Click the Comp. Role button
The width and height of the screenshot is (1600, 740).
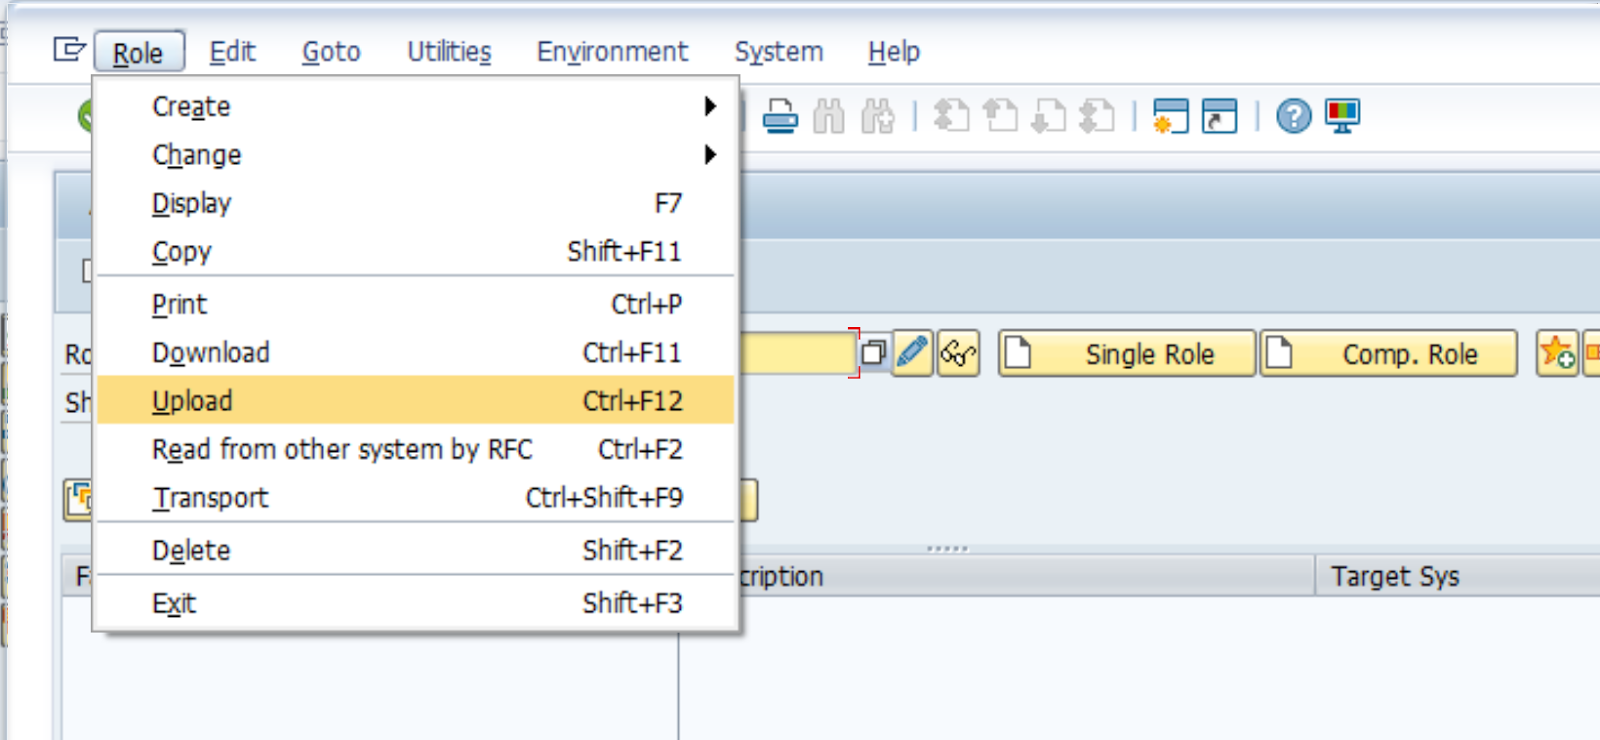[x=1389, y=354]
